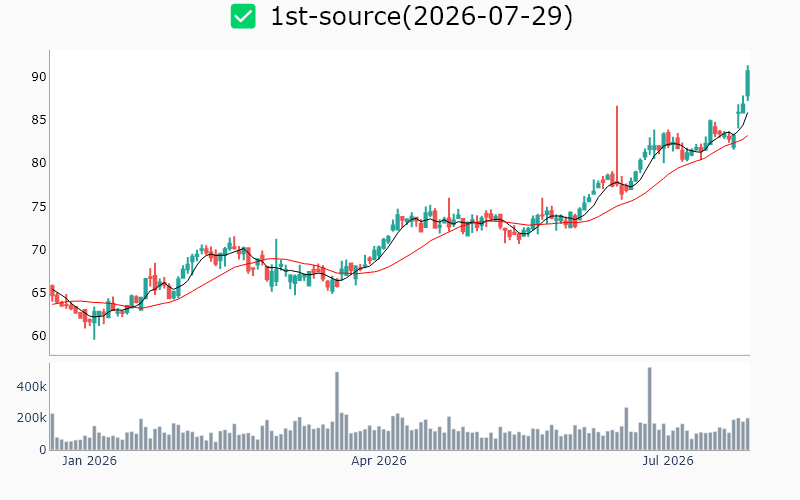Click the Jan 2026 x-axis label
Image resolution: width=800 pixels, height=500 pixels.
pyautogui.click(x=89, y=461)
